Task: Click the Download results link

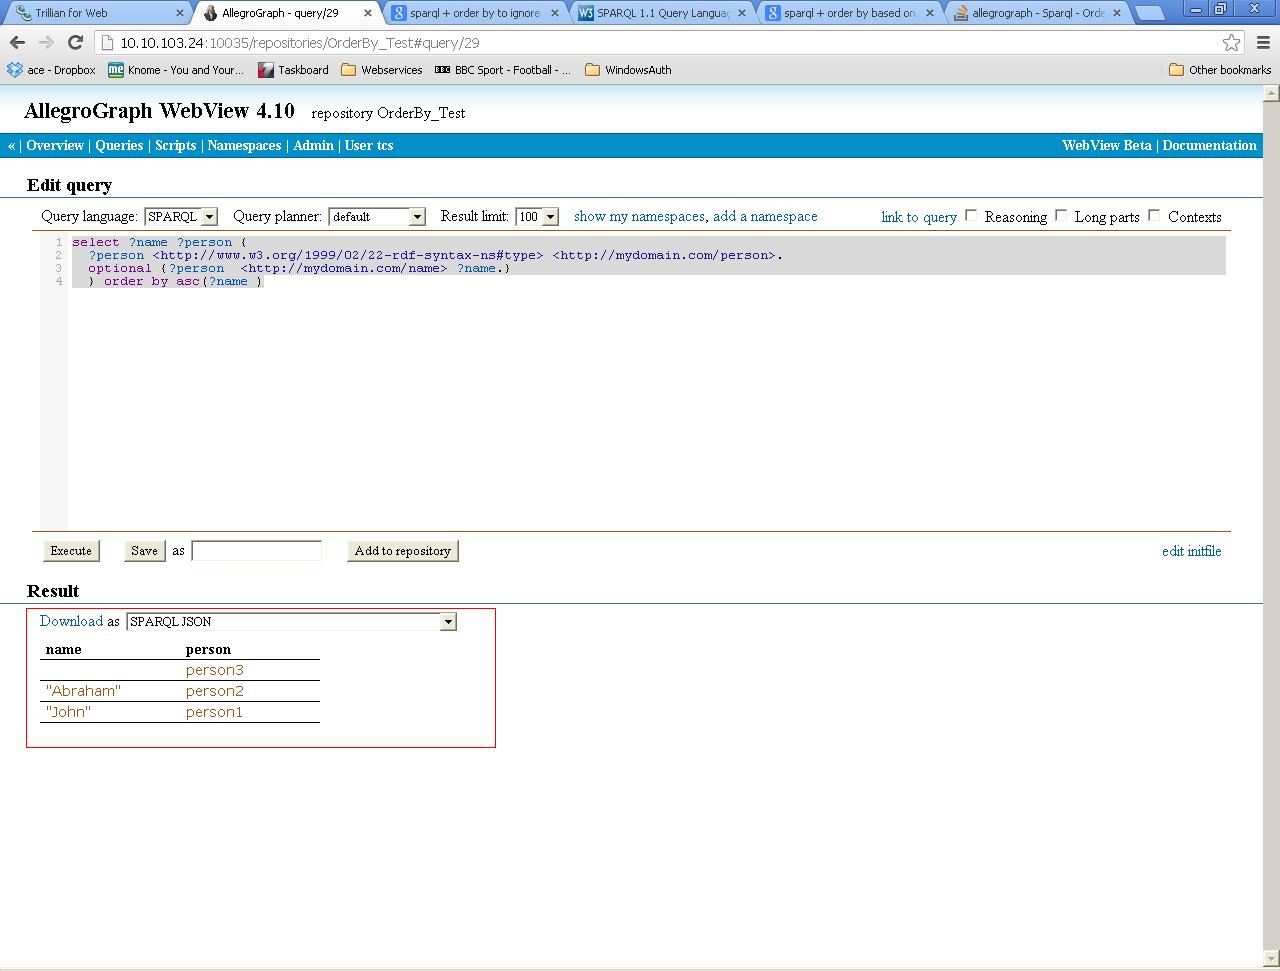Action: (x=71, y=621)
